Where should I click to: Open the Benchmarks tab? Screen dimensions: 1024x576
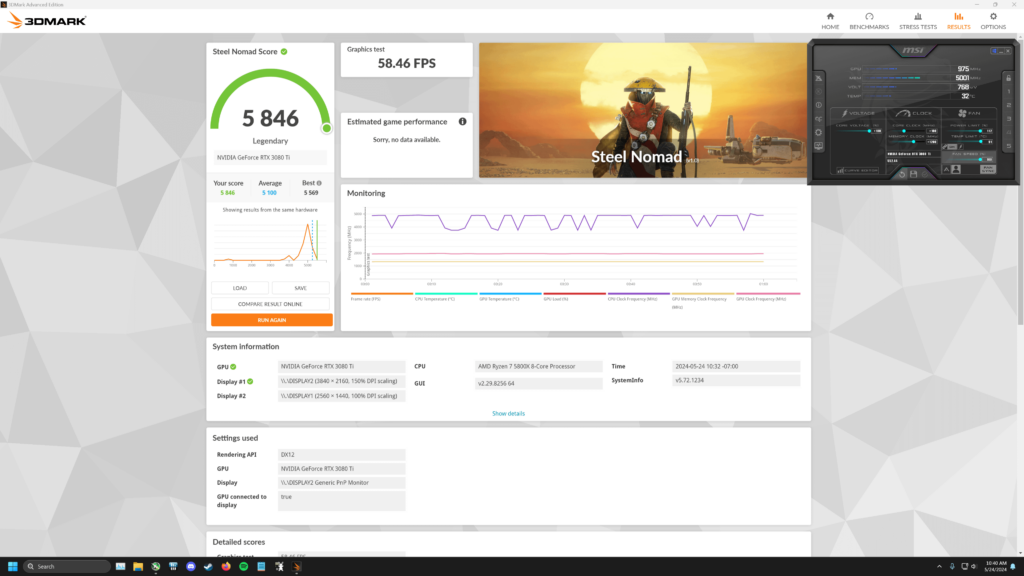pos(869,21)
